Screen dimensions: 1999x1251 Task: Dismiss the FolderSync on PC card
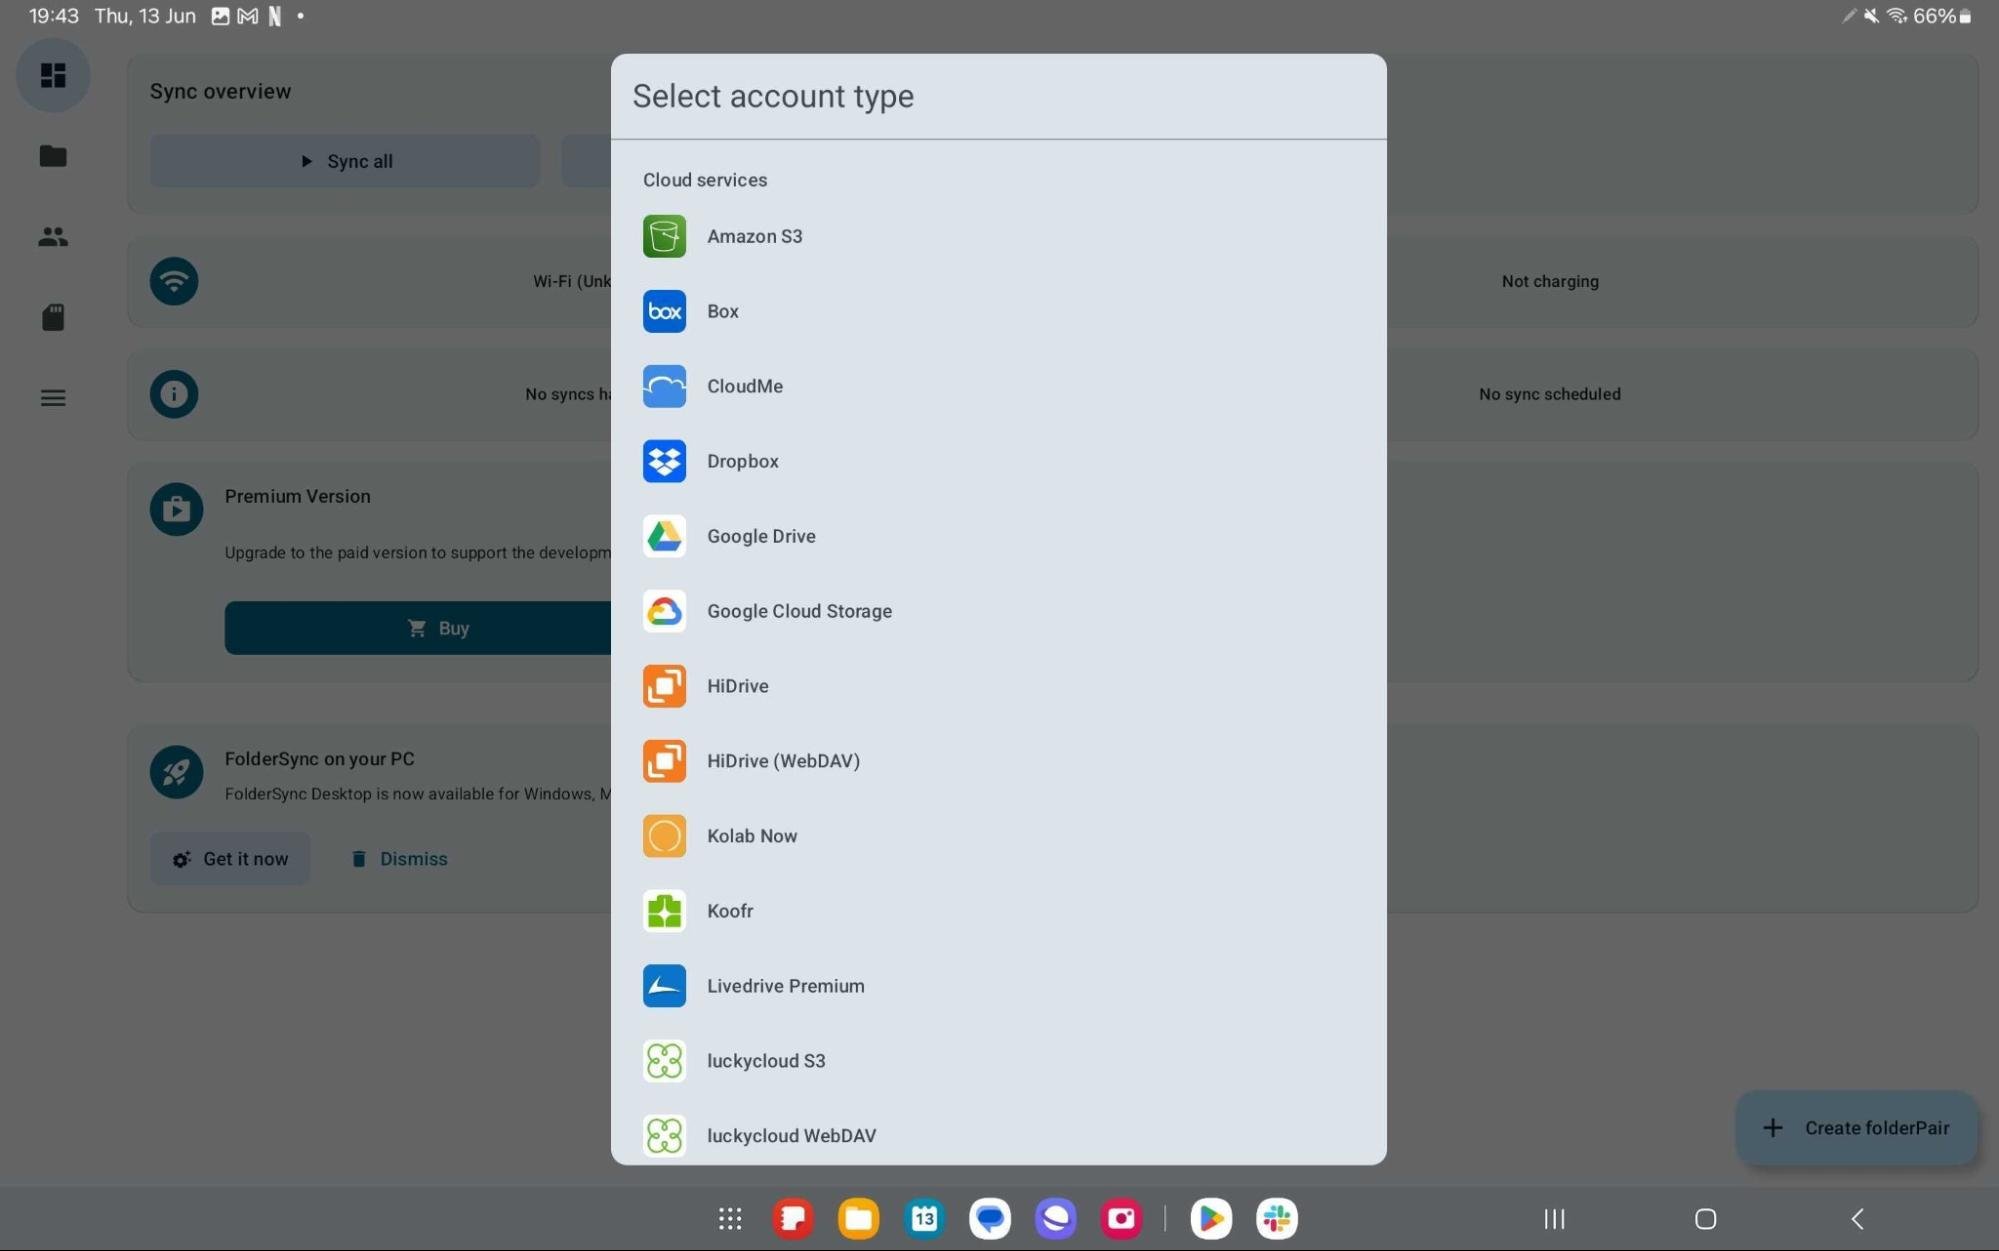tap(399, 859)
